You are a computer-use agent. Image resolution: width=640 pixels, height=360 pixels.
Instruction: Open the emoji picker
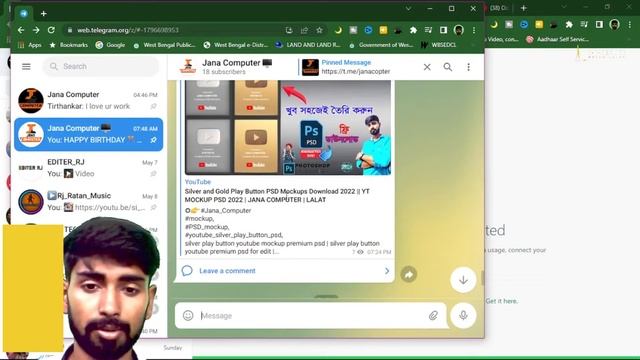point(188,316)
